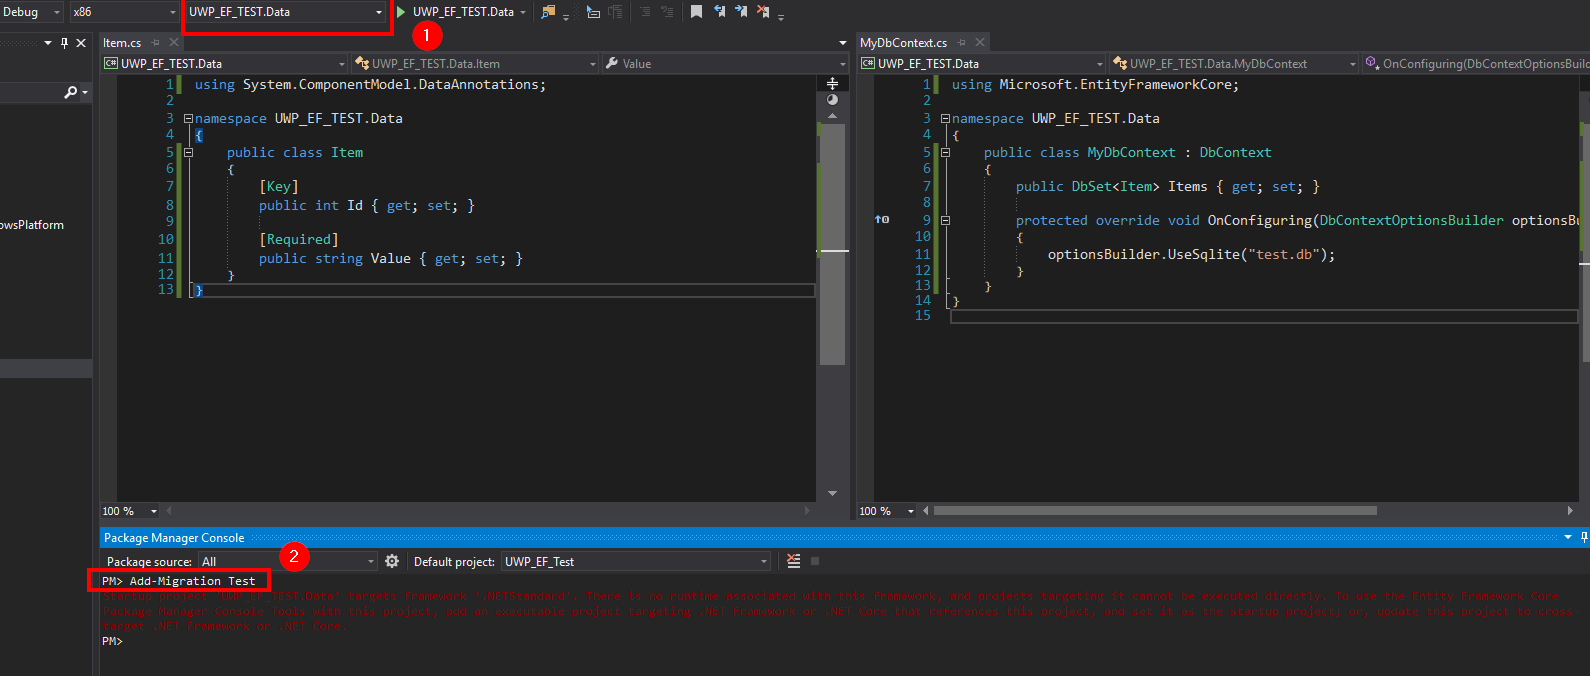Screen dimensions: 1590x676
Task: Clear the Package Manager Console
Action: [x=794, y=561]
